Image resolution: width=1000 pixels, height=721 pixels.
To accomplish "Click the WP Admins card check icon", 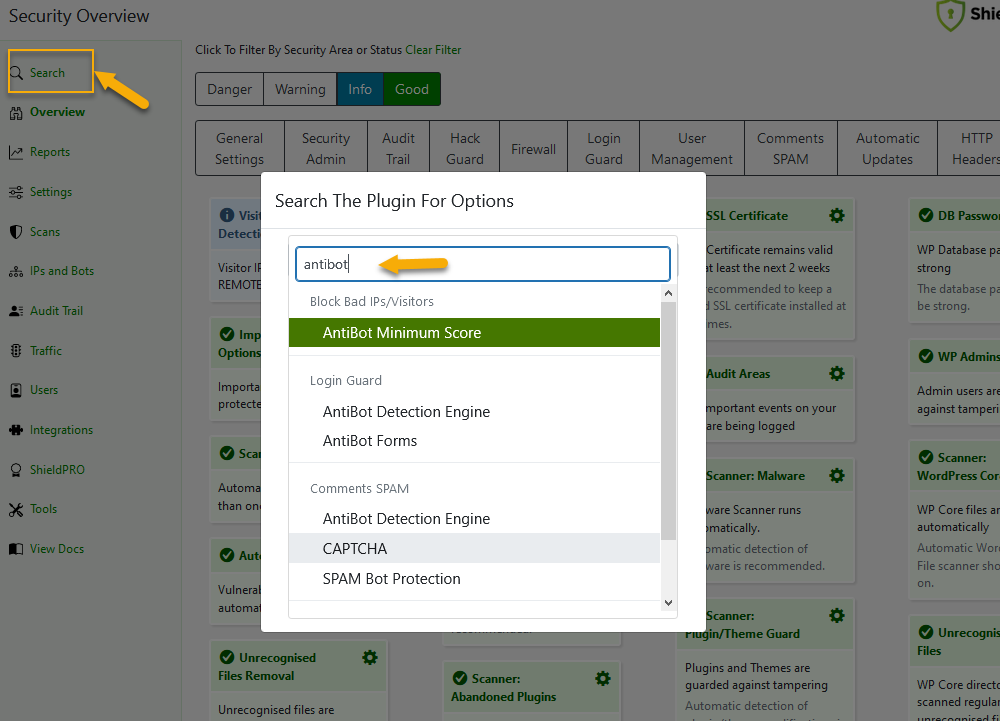I will (925, 356).
